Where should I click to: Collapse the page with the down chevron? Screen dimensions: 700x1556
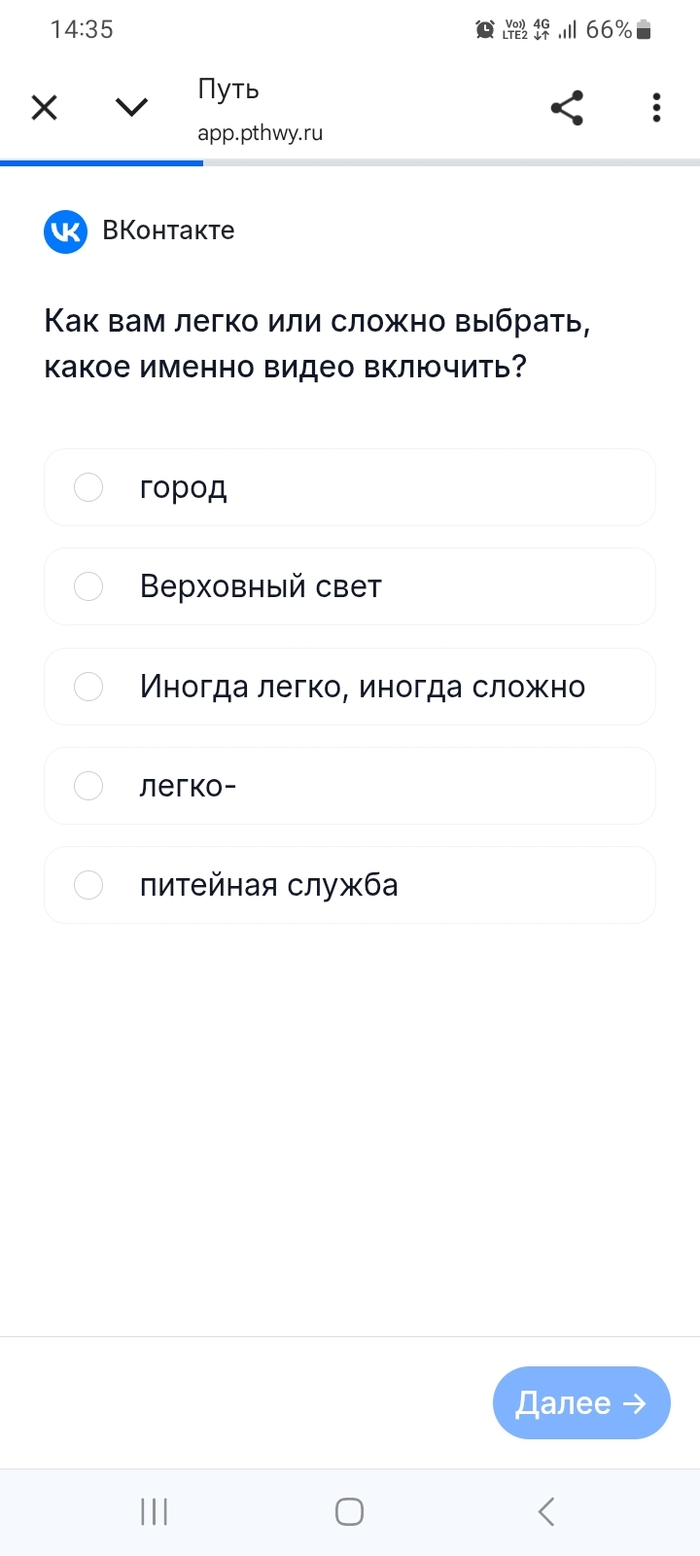(x=131, y=107)
